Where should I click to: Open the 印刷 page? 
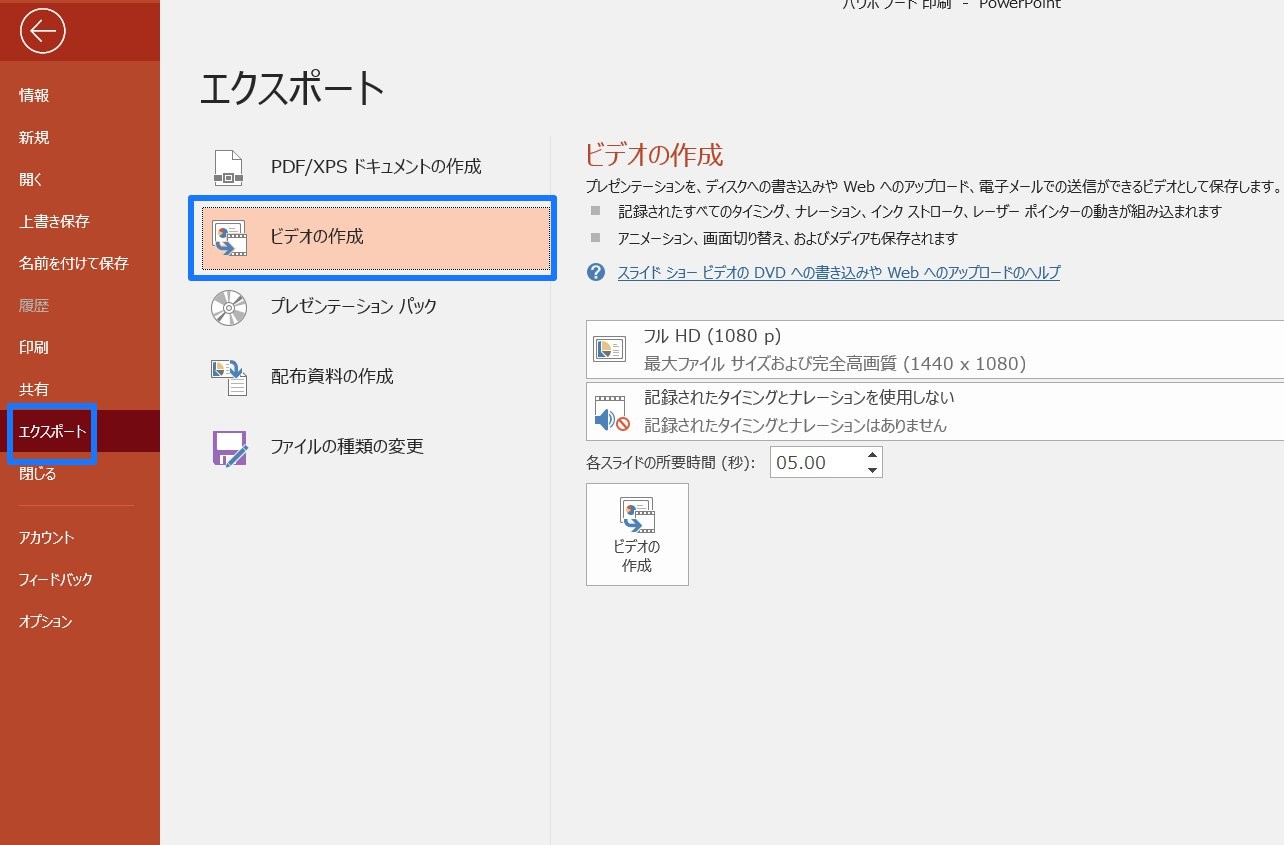point(34,348)
